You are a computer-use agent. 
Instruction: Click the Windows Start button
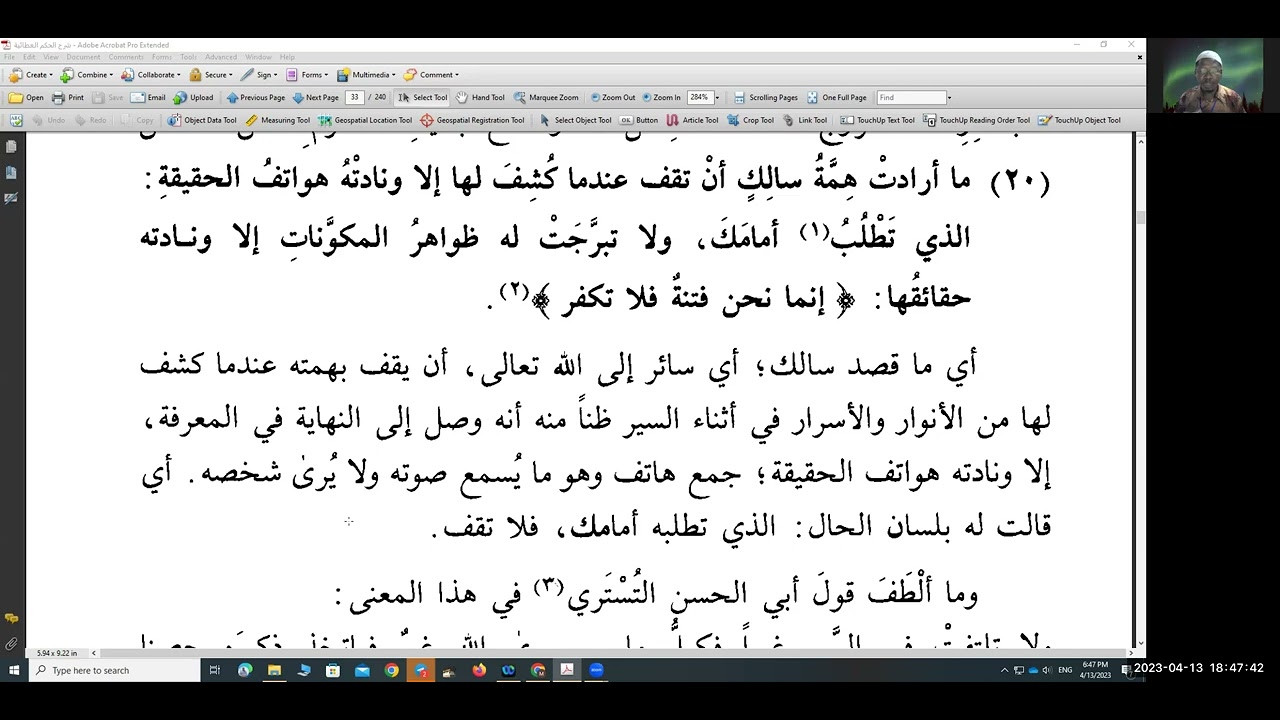coord(13,670)
